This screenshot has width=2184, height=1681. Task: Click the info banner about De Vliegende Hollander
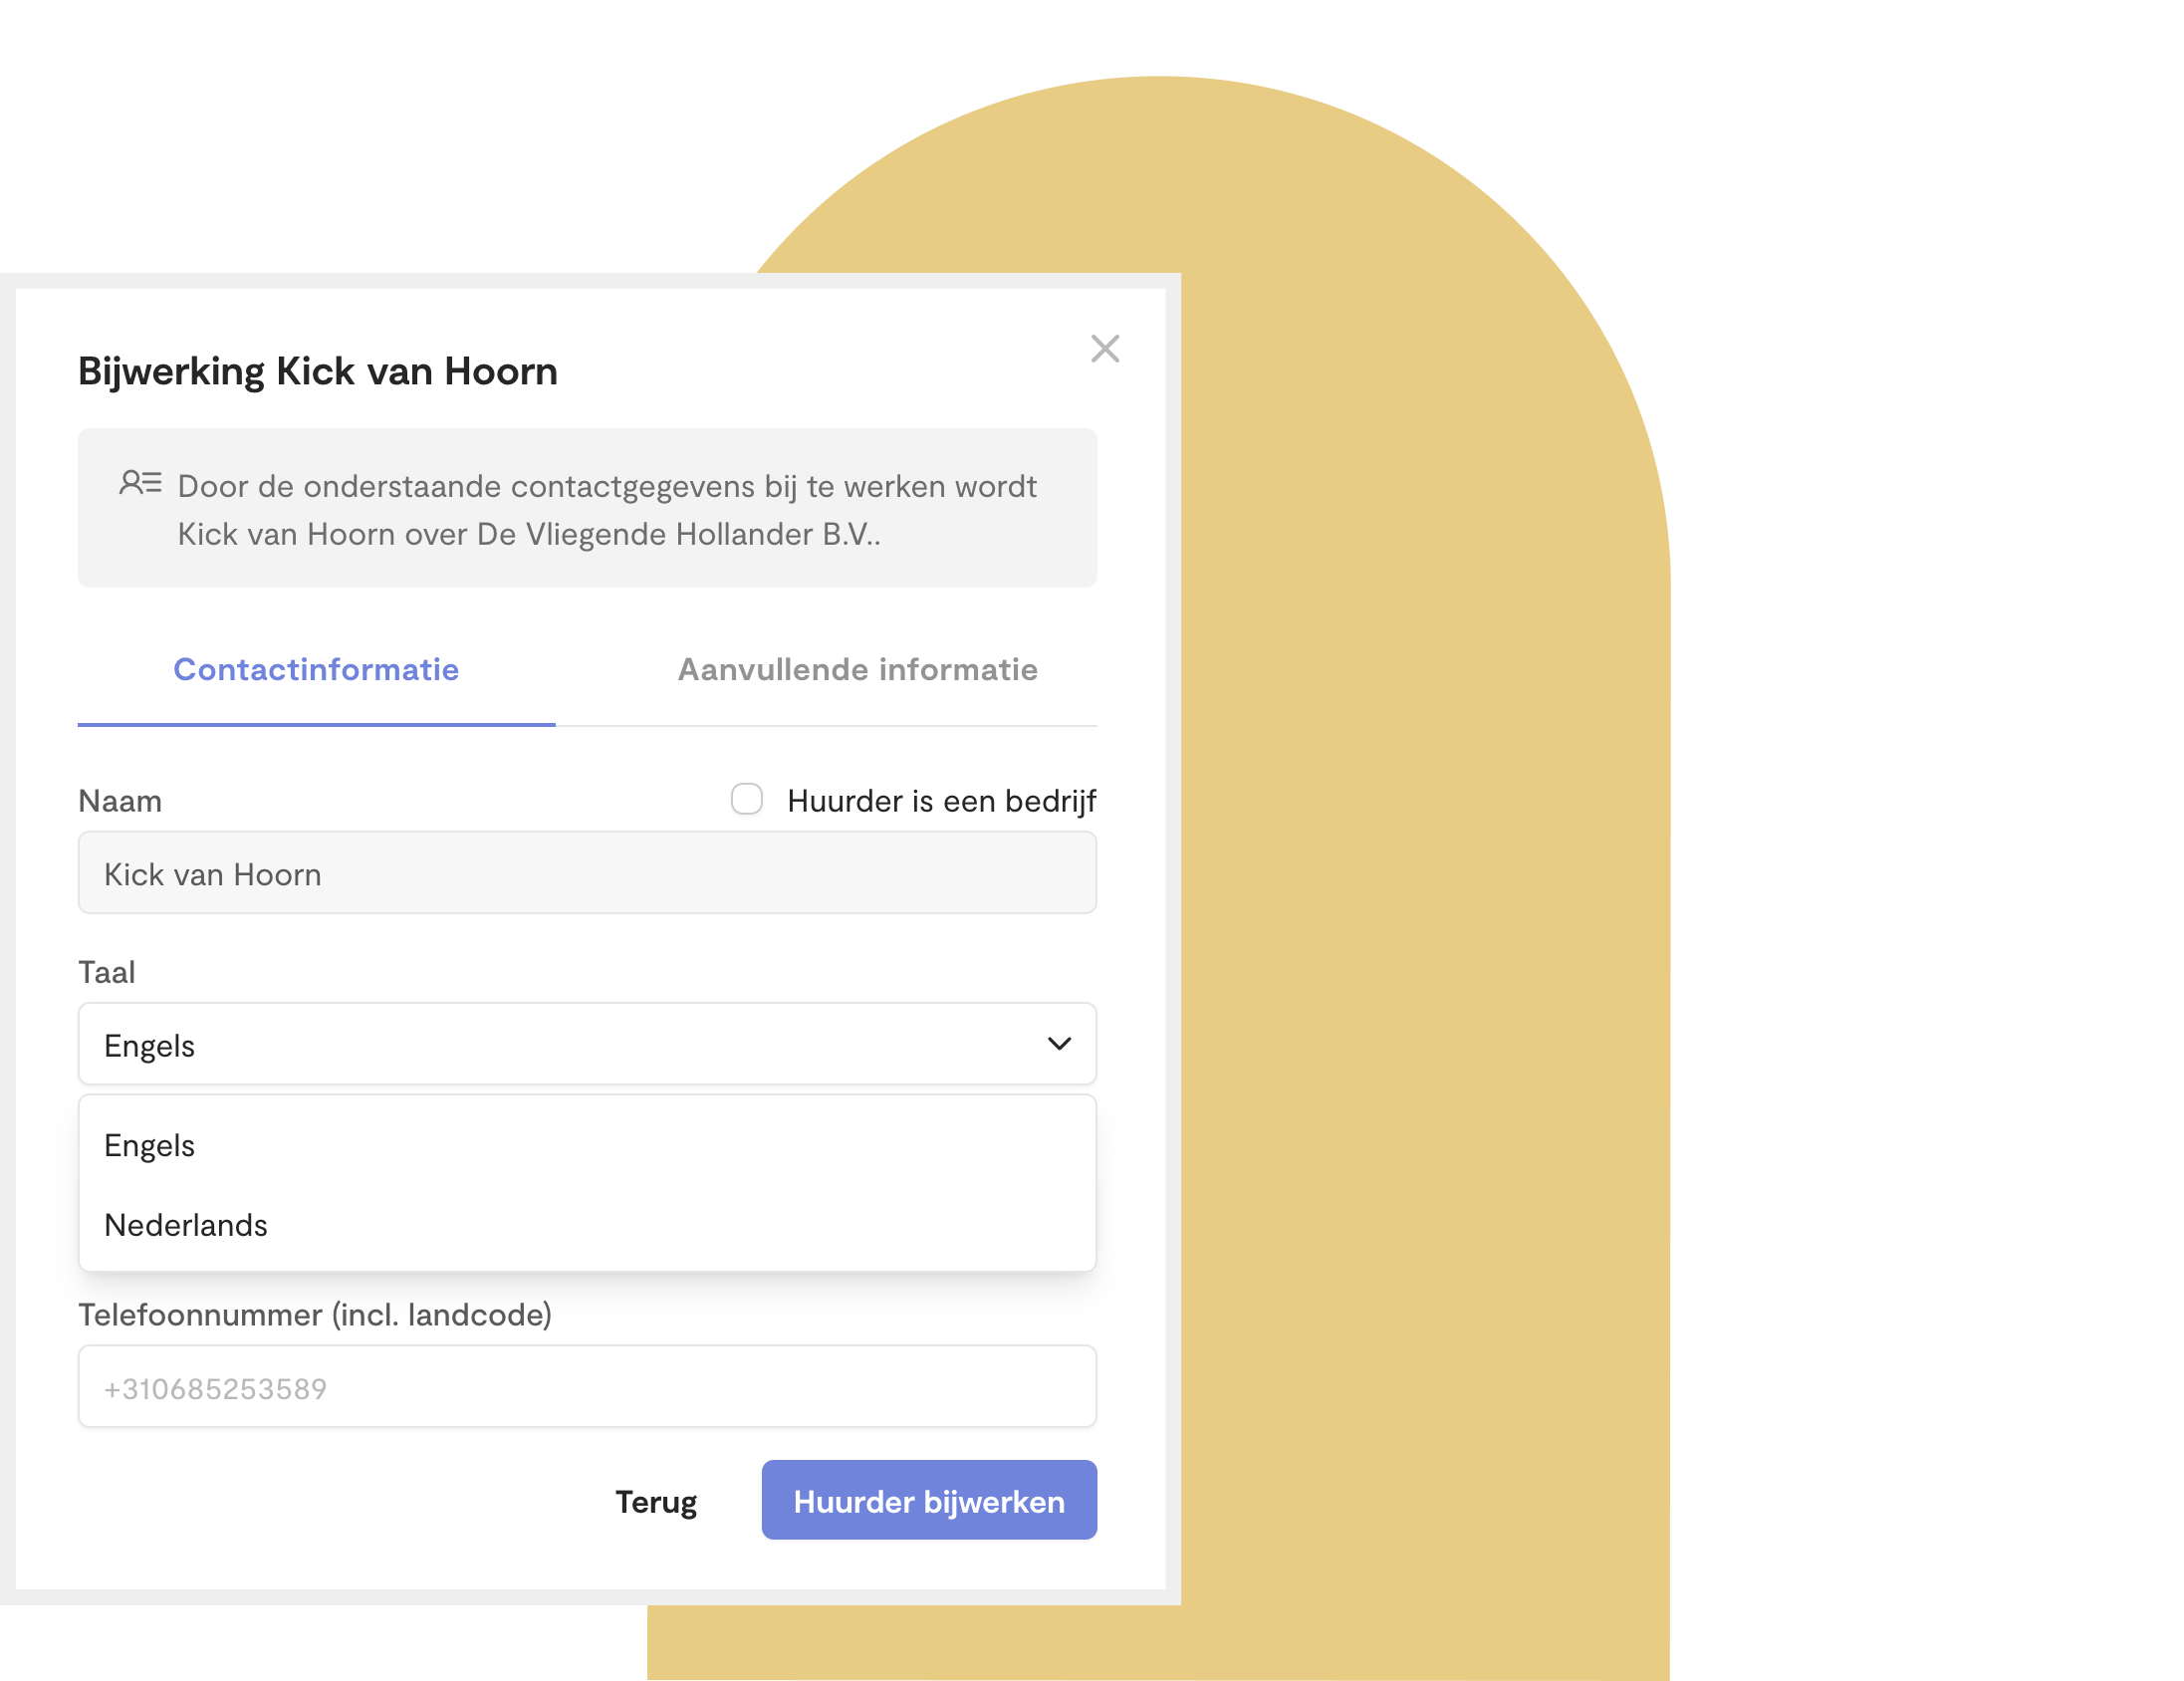[588, 508]
